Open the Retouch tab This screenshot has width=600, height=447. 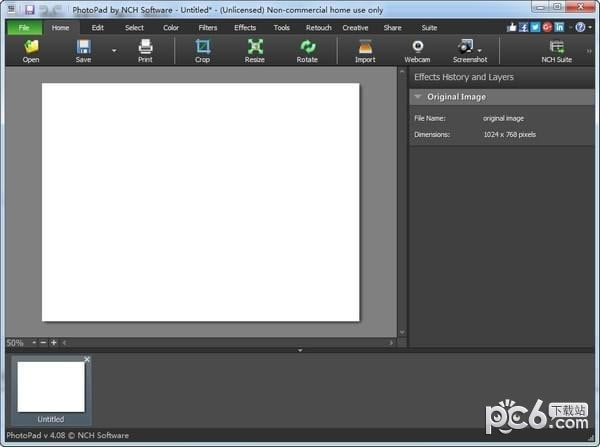pos(318,28)
